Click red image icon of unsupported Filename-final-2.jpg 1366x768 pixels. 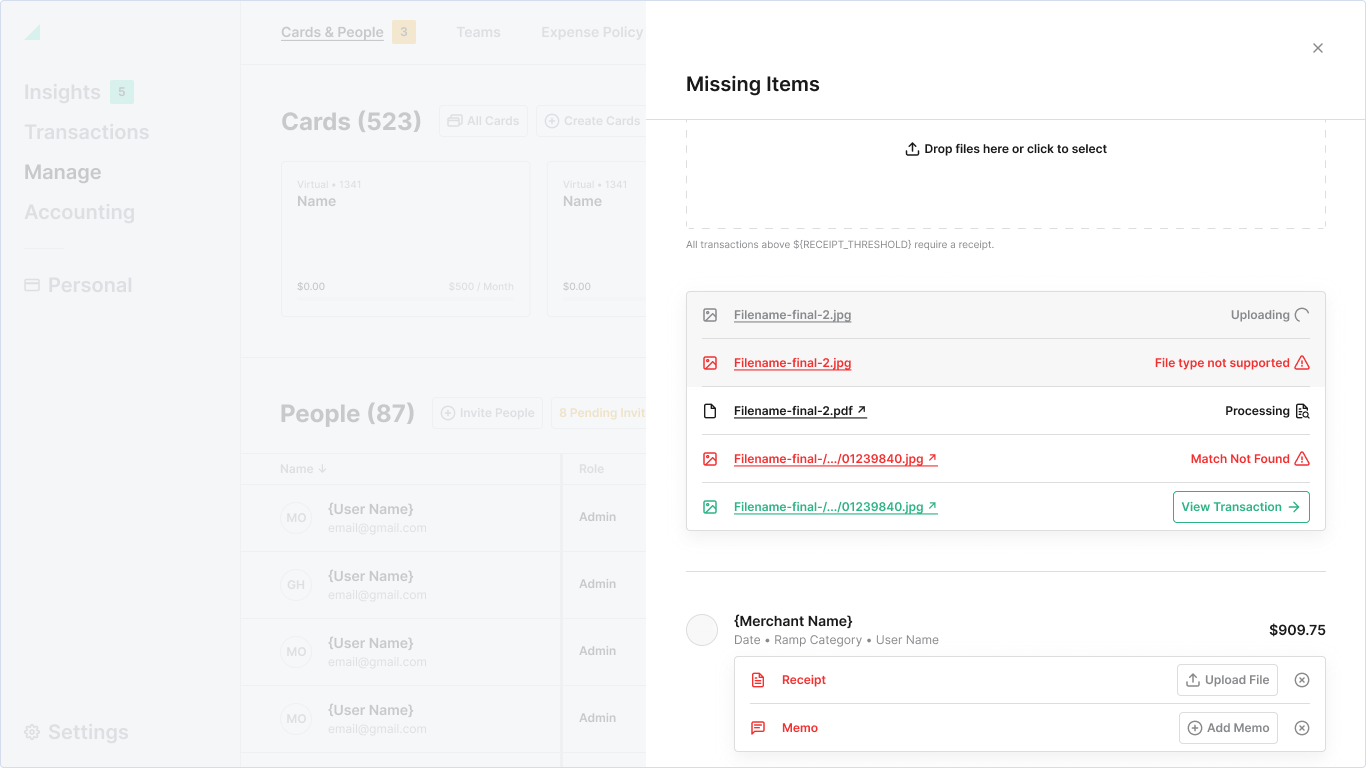(x=710, y=363)
